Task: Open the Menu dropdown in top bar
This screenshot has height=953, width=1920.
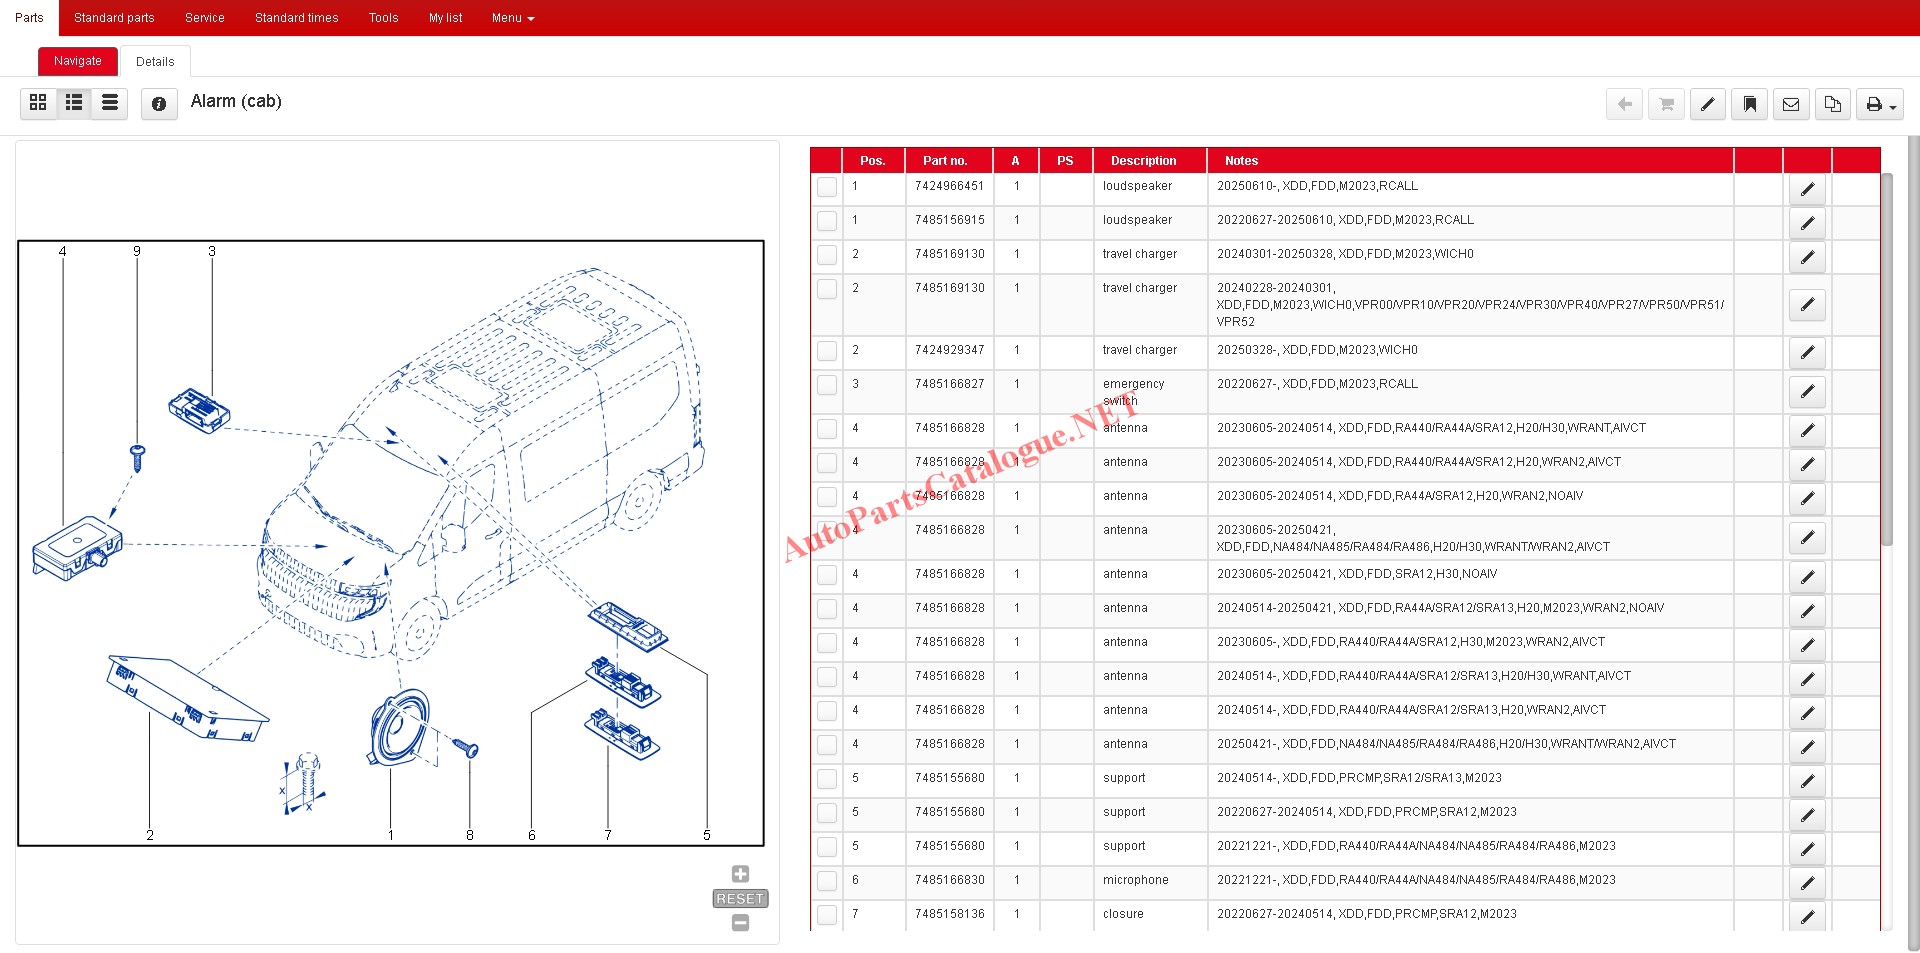Action: (512, 18)
